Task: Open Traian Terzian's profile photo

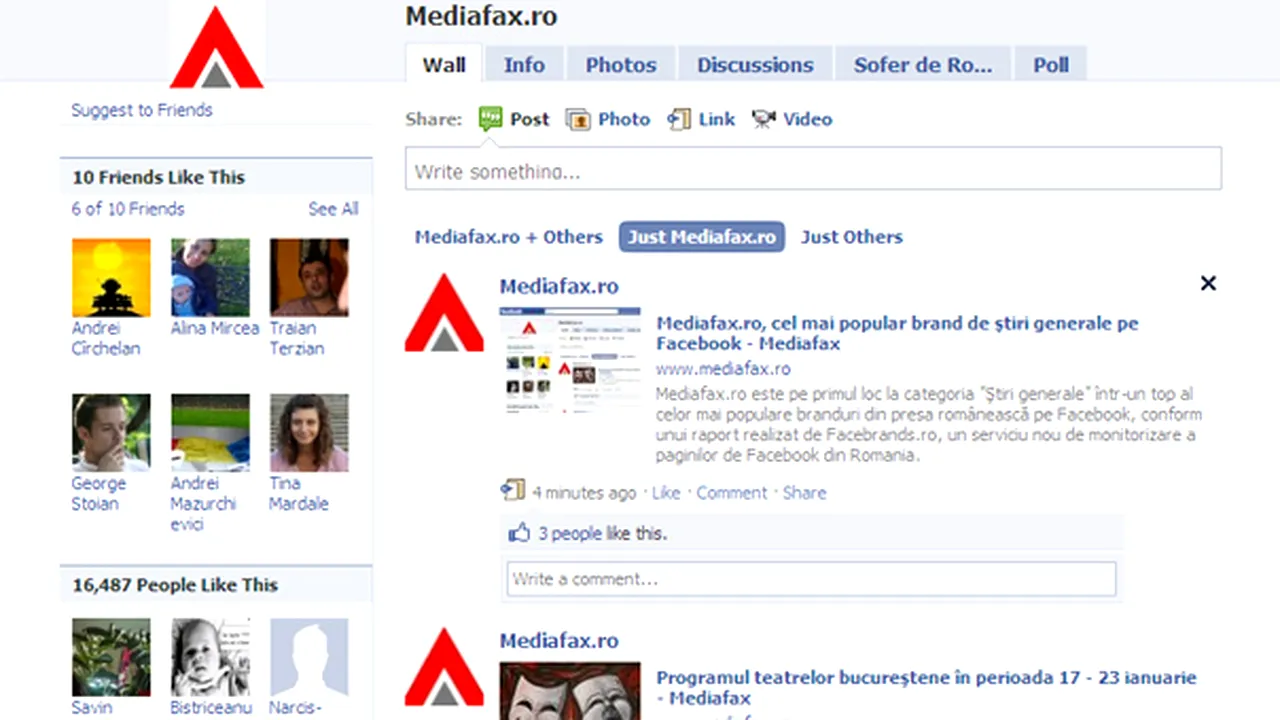Action: pos(309,277)
